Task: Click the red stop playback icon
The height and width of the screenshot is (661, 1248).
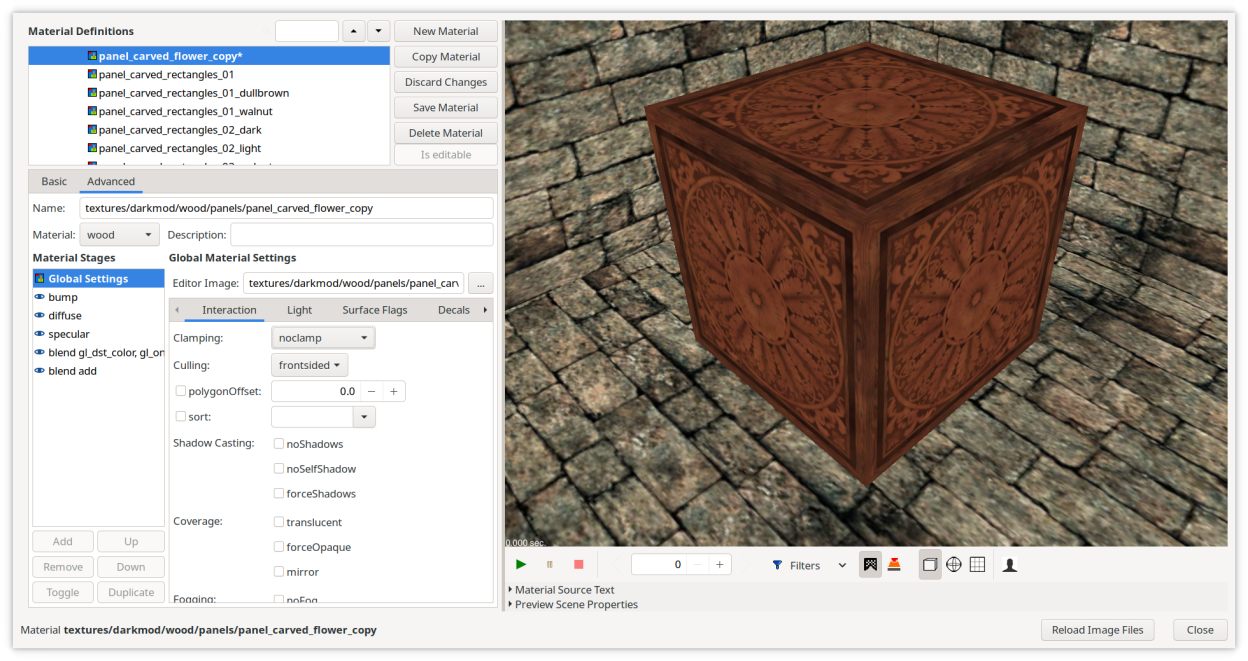Action: [x=578, y=565]
